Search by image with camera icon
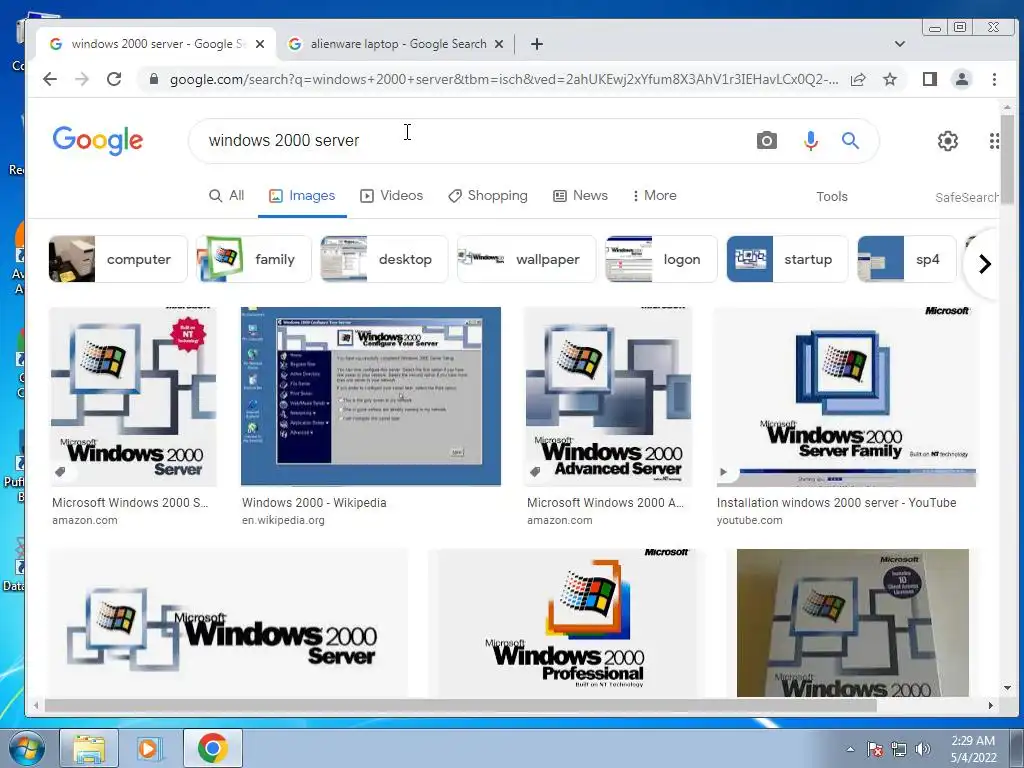This screenshot has width=1024, height=768. coord(767,140)
